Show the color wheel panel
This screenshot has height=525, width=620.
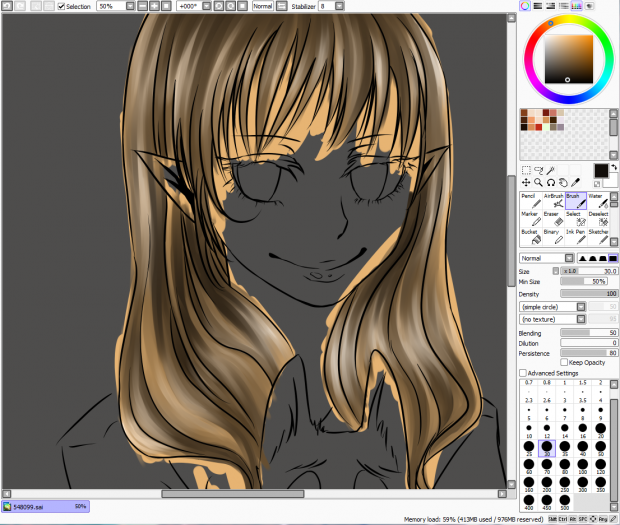click(x=526, y=6)
